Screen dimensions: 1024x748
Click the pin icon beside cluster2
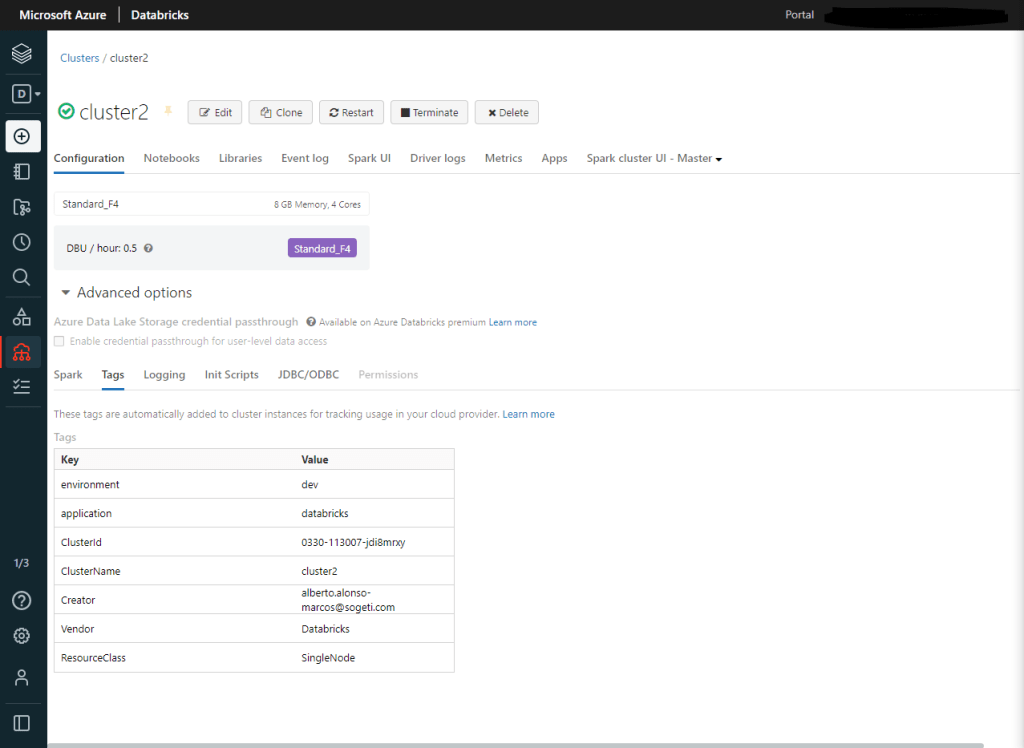[x=168, y=111]
